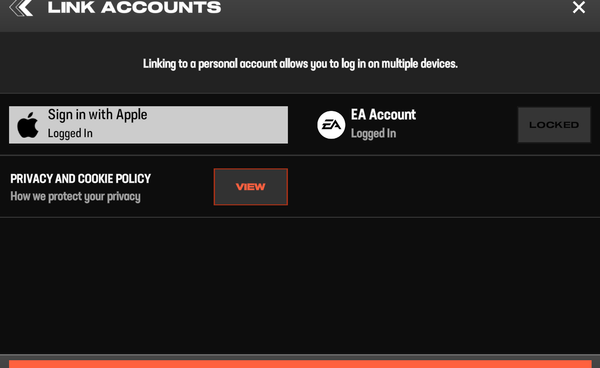Click the Sign in with Apple label

(98, 115)
